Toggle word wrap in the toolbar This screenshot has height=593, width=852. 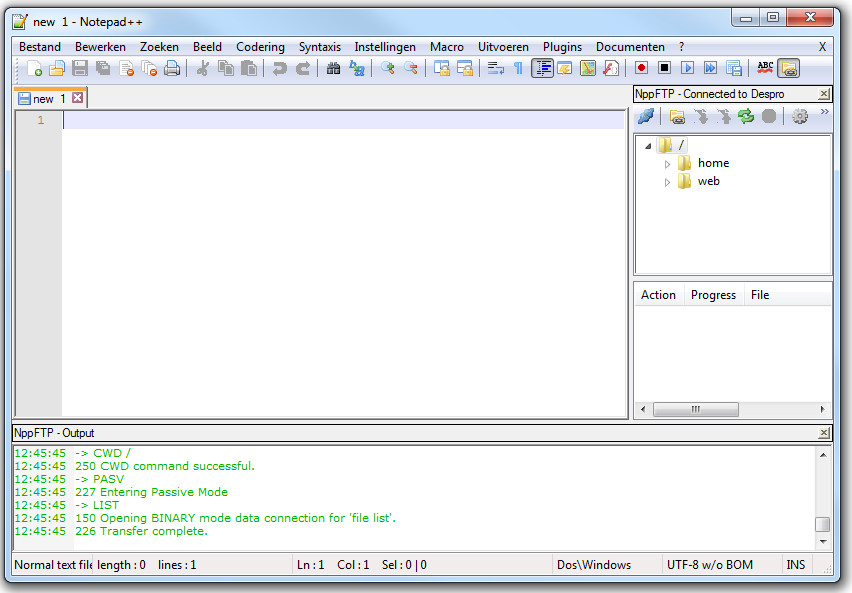pos(495,68)
